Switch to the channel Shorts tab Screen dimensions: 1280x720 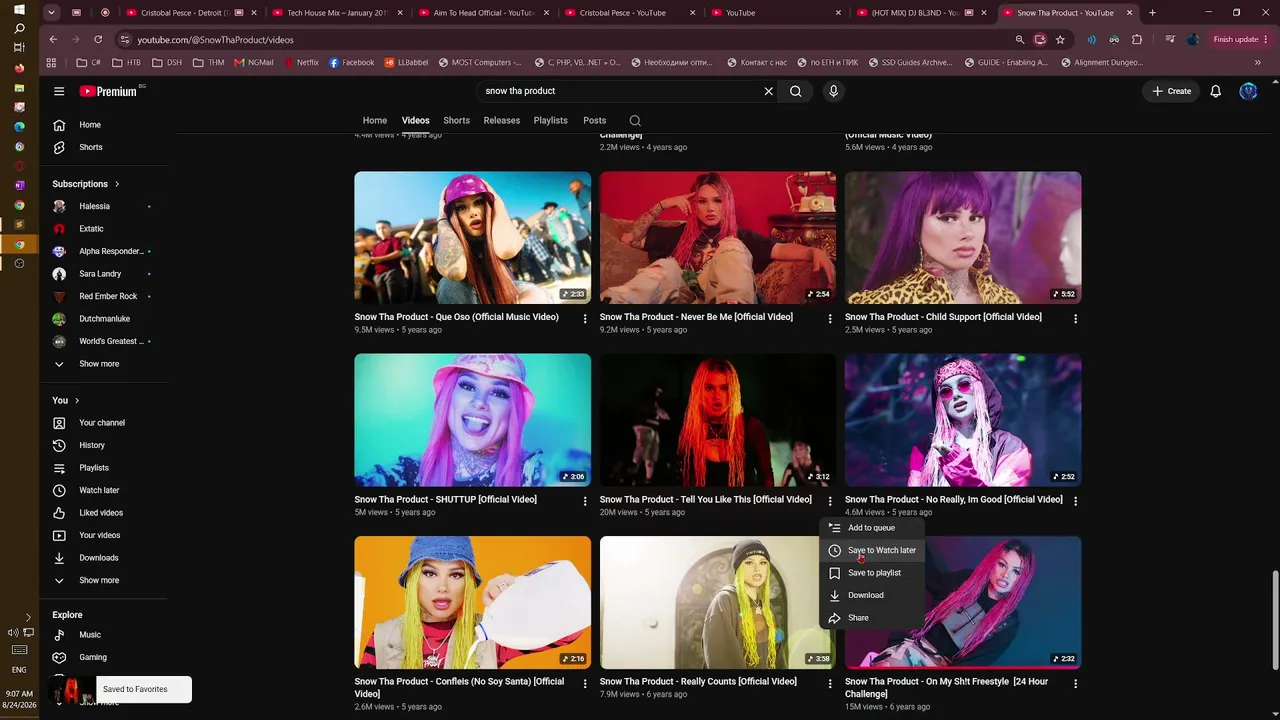[456, 121]
